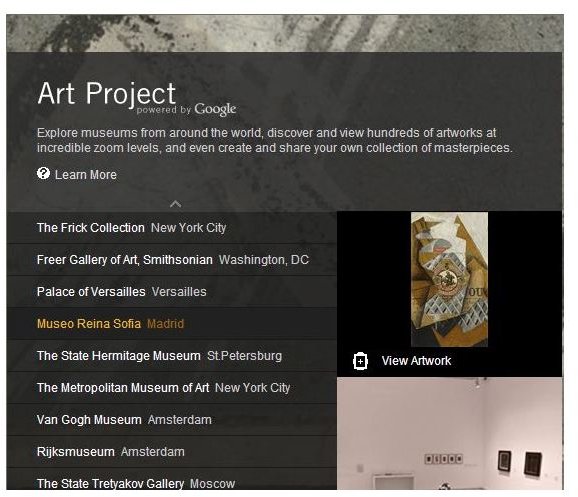Select Freer Gallery of Art, Smithsonian
The width and height of the screenshot is (578, 497).
[x=171, y=260]
